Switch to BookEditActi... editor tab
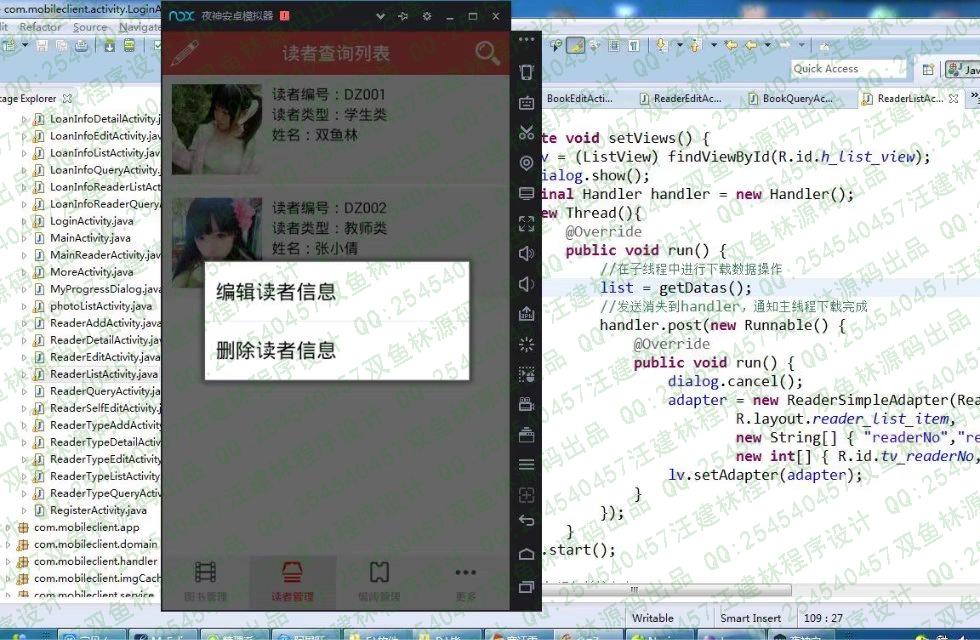This screenshot has width=980, height=640. pos(579,99)
